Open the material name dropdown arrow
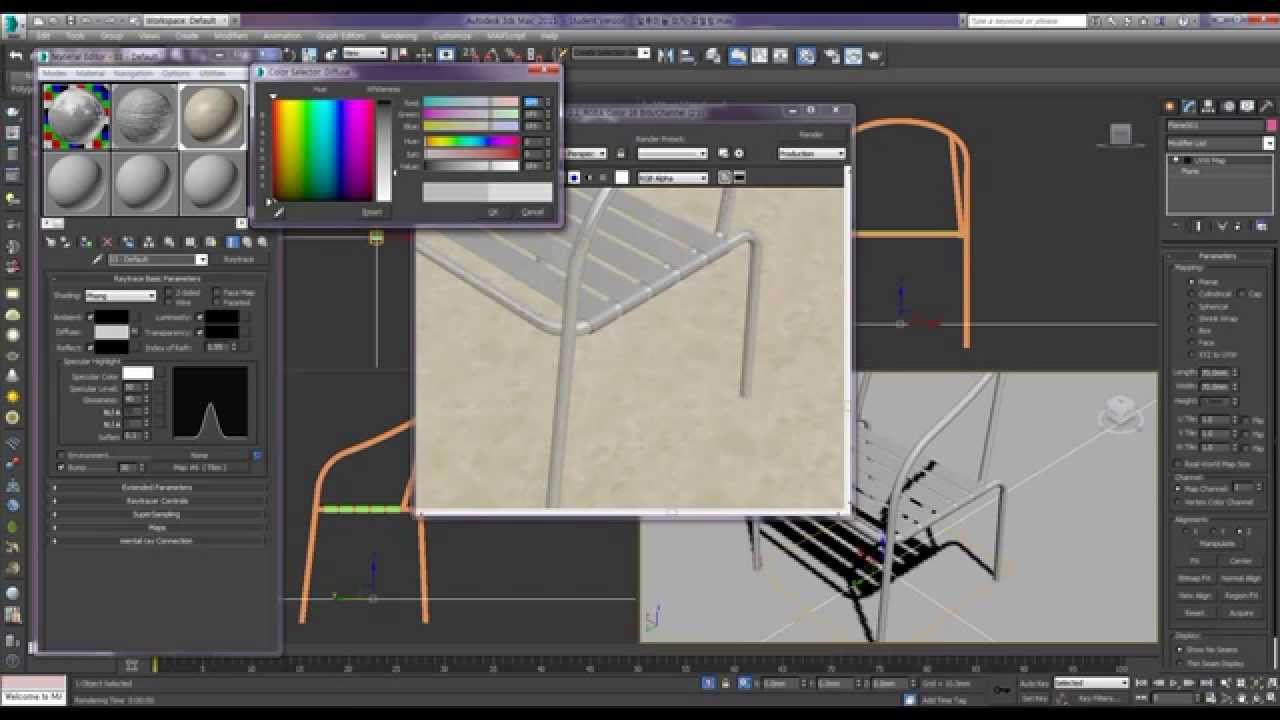This screenshot has height=720, width=1280. [x=201, y=259]
